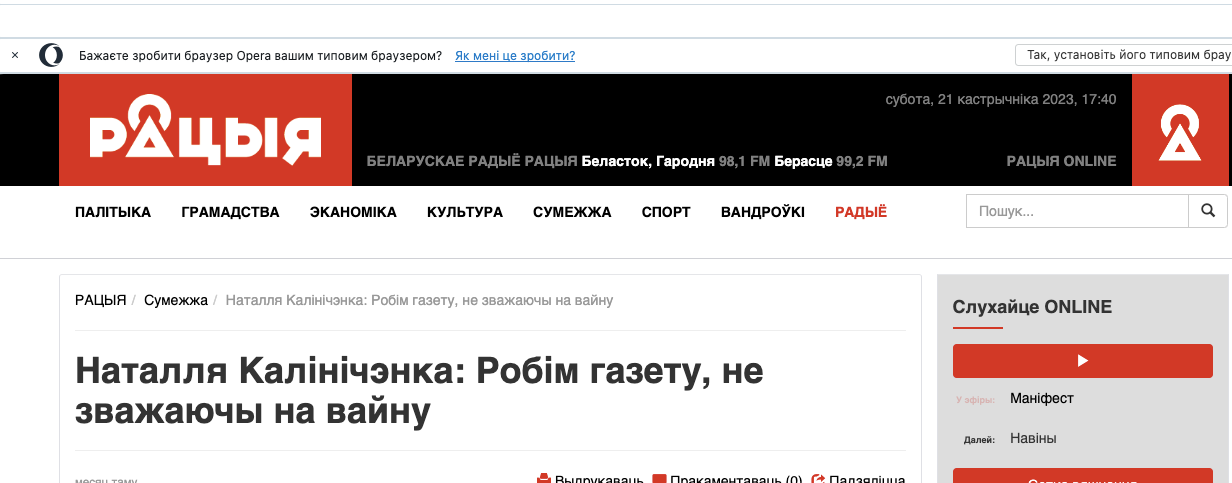Click Выдрукаваць to print the article
Viewport: 1232px width, 483px height.
pyautogui.click(x=599, y=479)
